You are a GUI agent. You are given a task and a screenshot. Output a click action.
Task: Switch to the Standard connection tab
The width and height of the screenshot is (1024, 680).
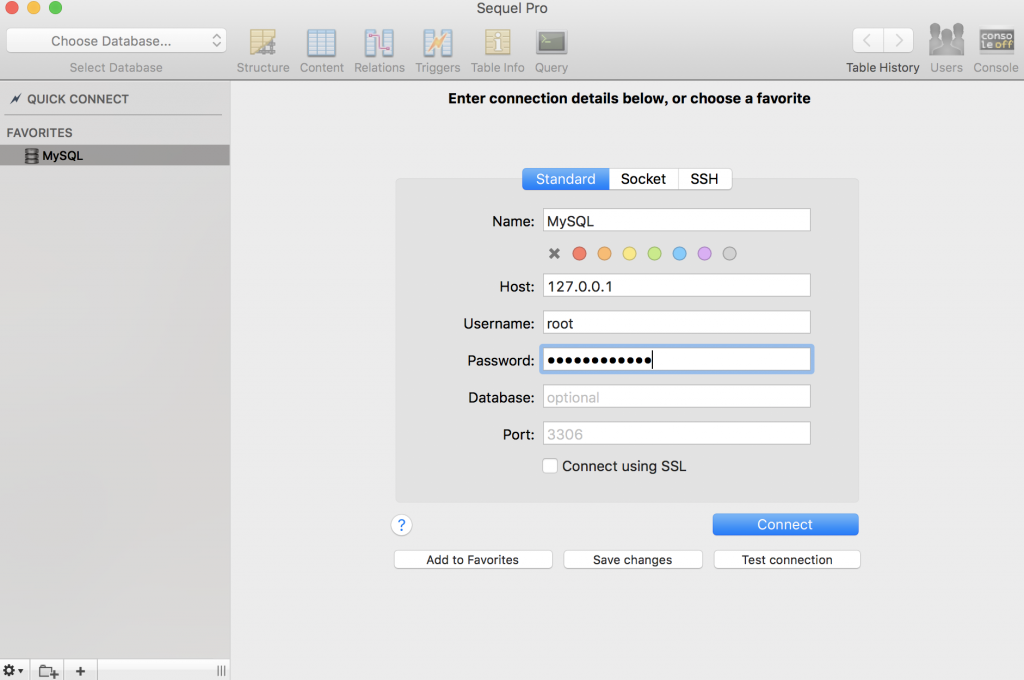pyautogui.click(x=566, y=179)
